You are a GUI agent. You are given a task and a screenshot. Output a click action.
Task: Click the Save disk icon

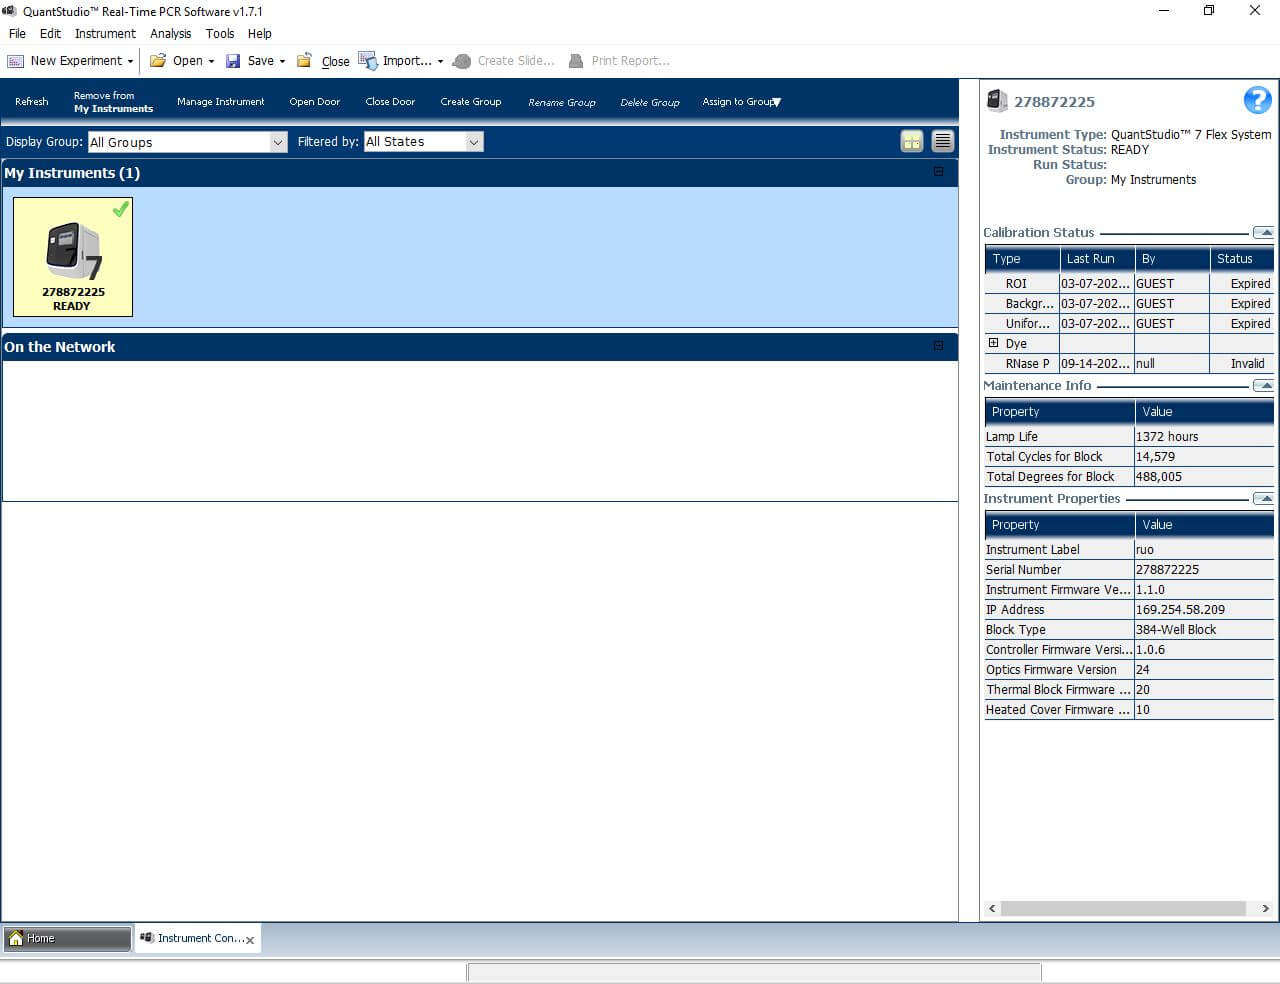click(233, 61)
